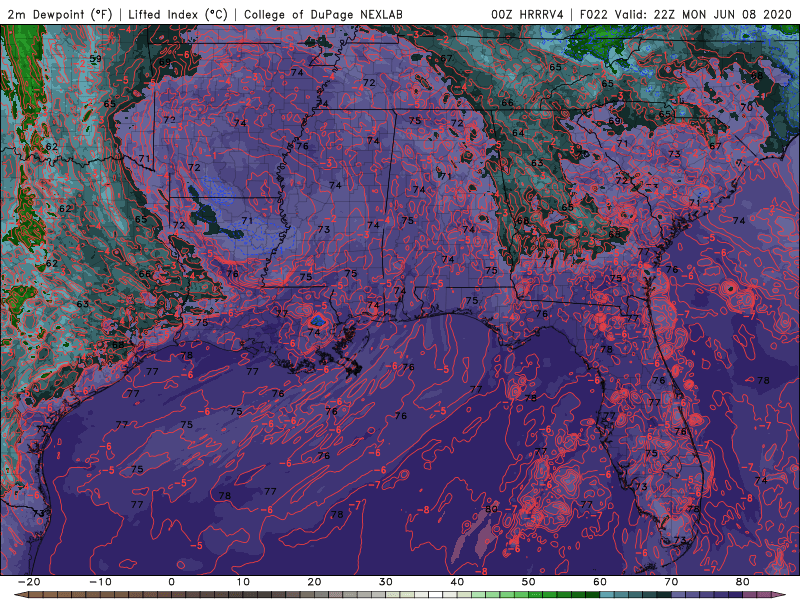The width and height of the screenshot is (800, 600).
Task: Click the '-10' color bar label
Action: 99,582
